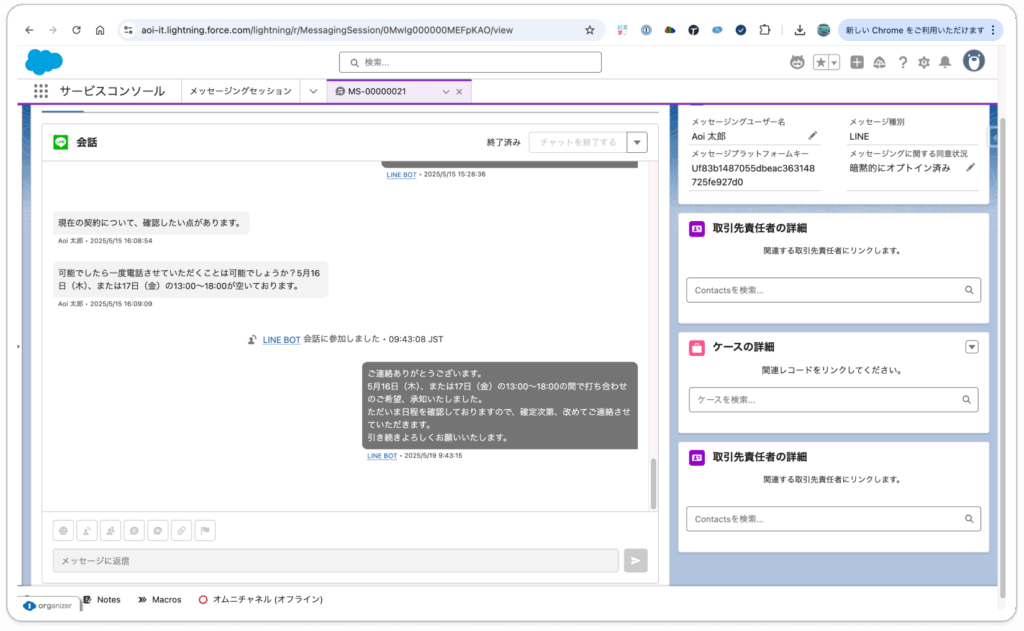Add this page to favorites with star
Screen dimensions: 1024x631
click(820, 63)
